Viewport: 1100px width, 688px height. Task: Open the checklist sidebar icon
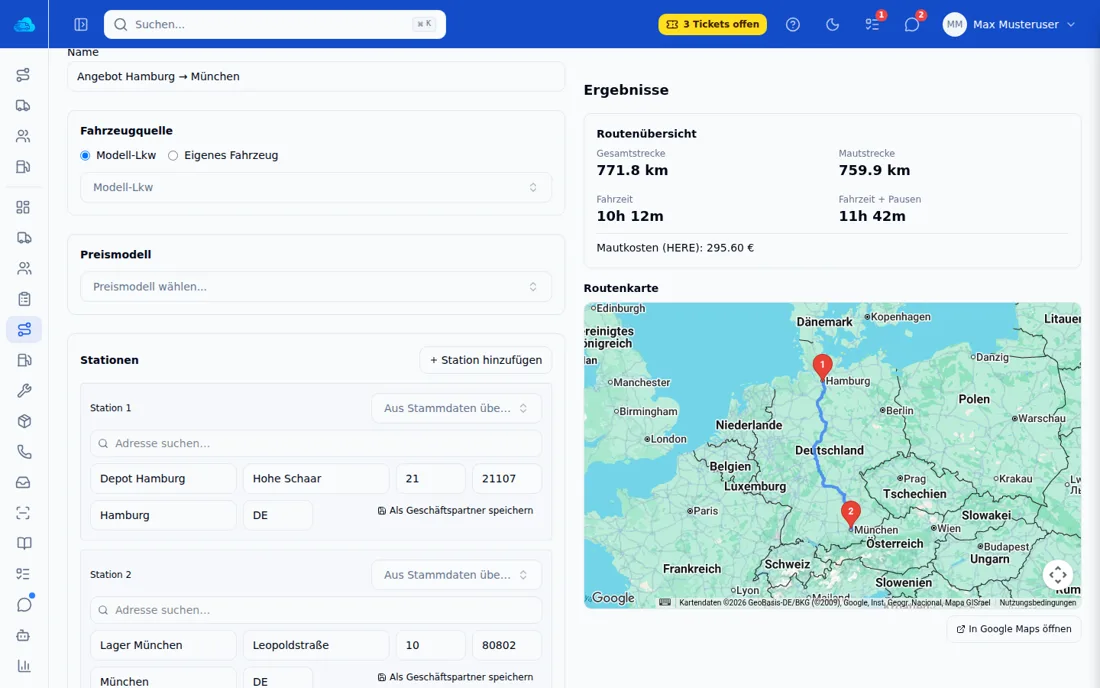point(24,574)
